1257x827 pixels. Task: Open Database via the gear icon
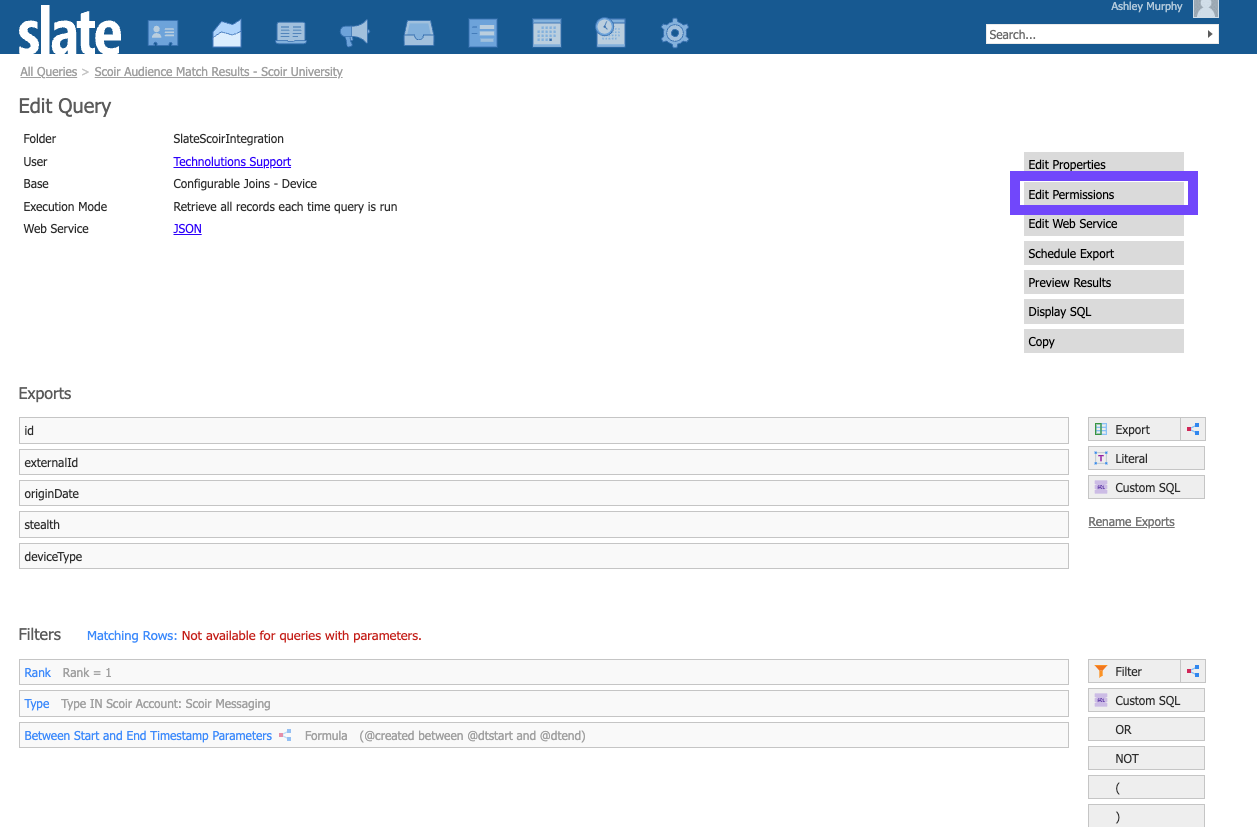[675, 33]
